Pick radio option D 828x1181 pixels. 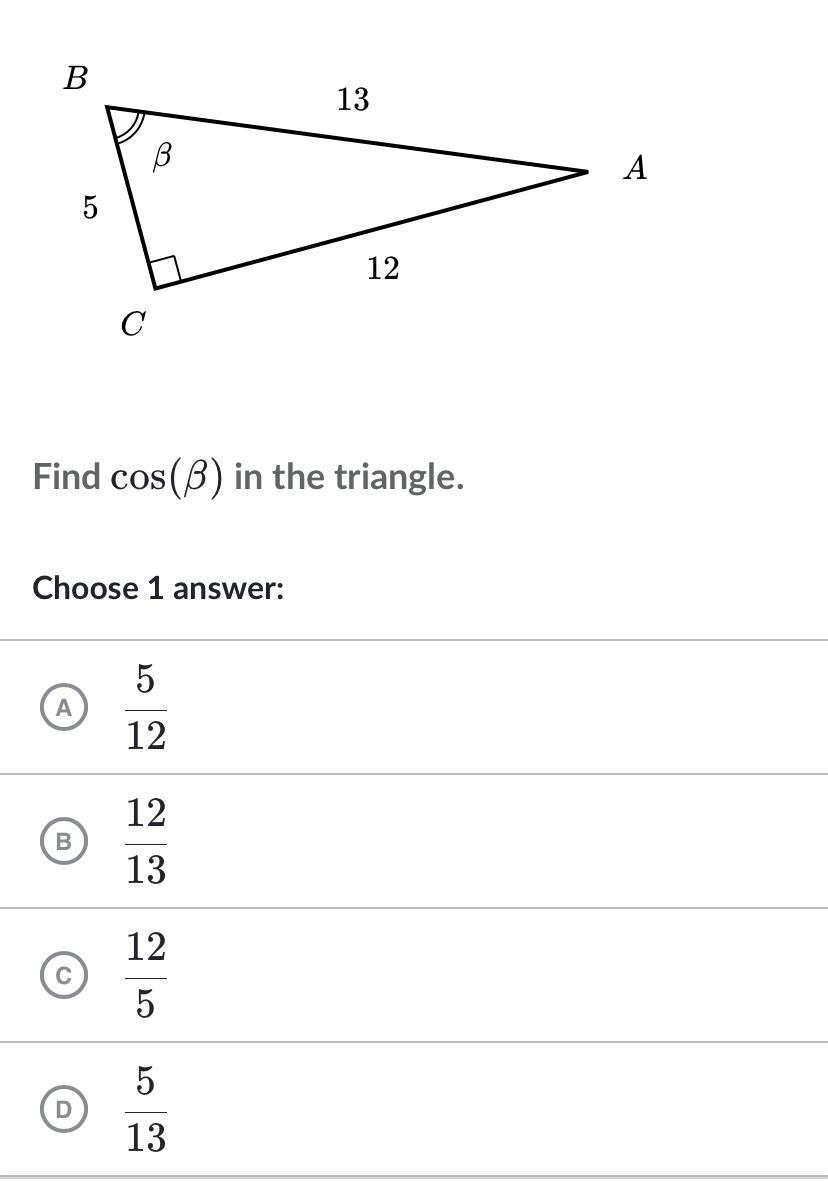[x=64, y=1109]
